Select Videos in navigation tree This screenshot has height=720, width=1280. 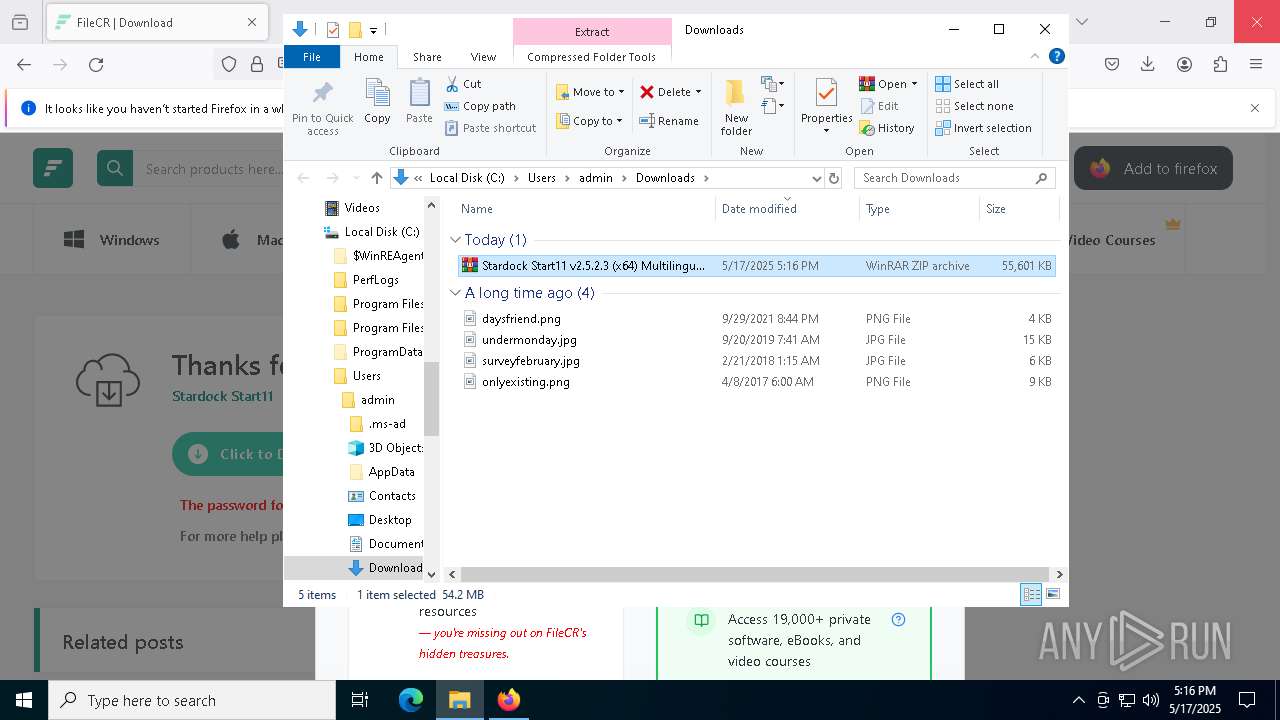click(x=361, y=208)
